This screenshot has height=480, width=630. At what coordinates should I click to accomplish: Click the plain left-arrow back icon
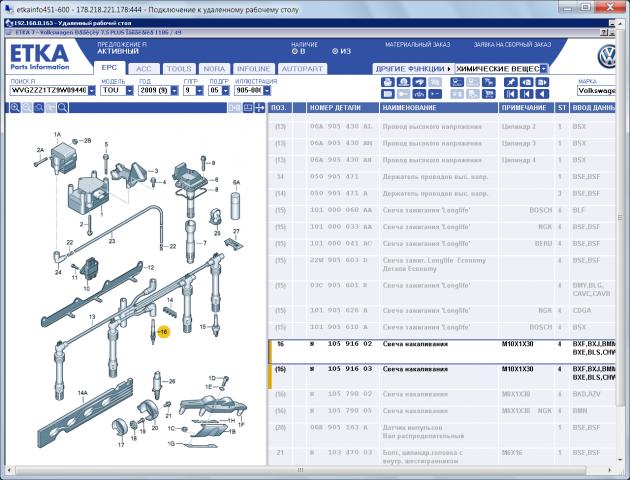click(x=542, y=94)
